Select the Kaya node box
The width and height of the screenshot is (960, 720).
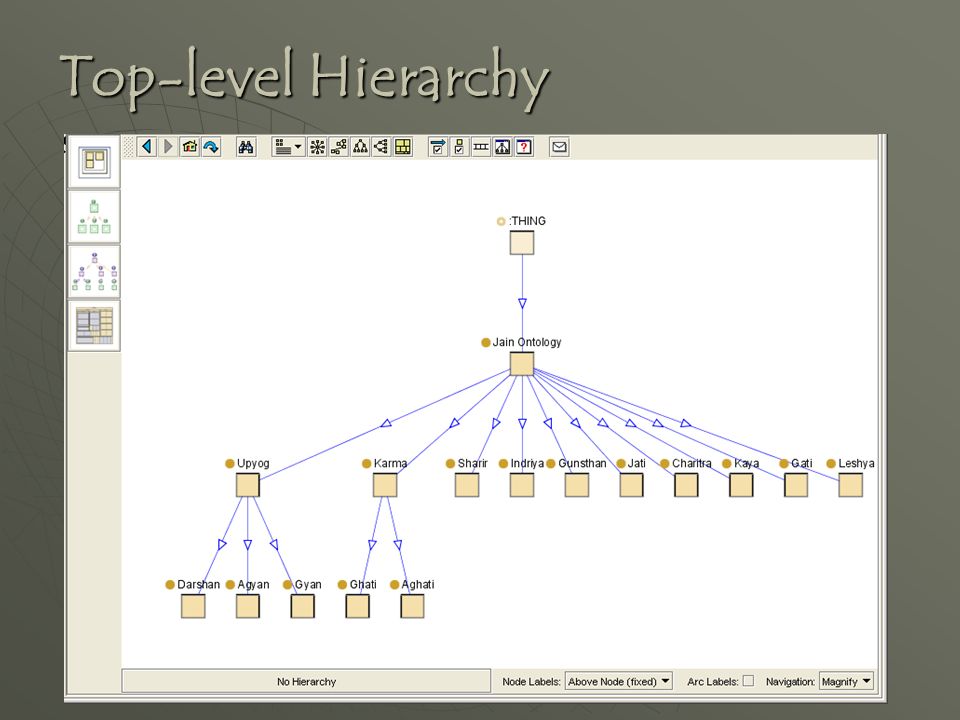tap(741, 485)
